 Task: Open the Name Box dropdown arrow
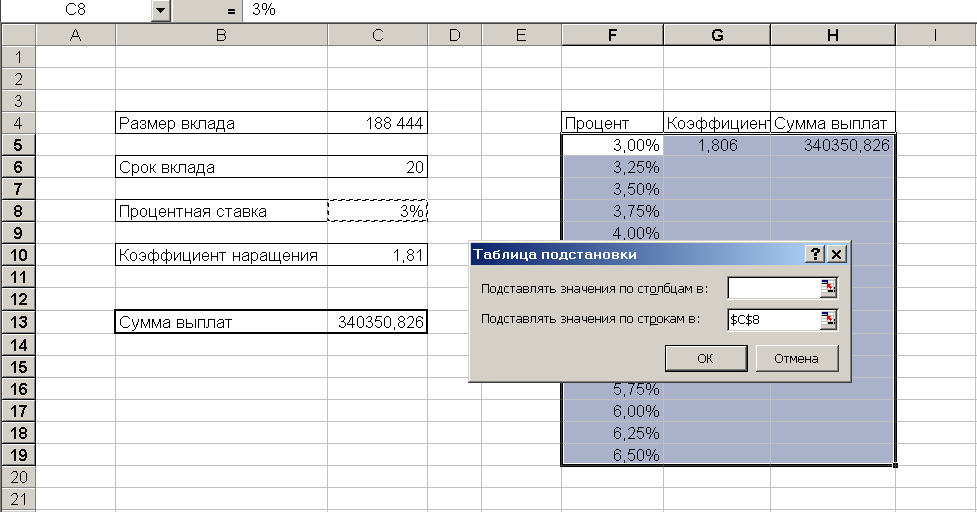coord(161,10)
